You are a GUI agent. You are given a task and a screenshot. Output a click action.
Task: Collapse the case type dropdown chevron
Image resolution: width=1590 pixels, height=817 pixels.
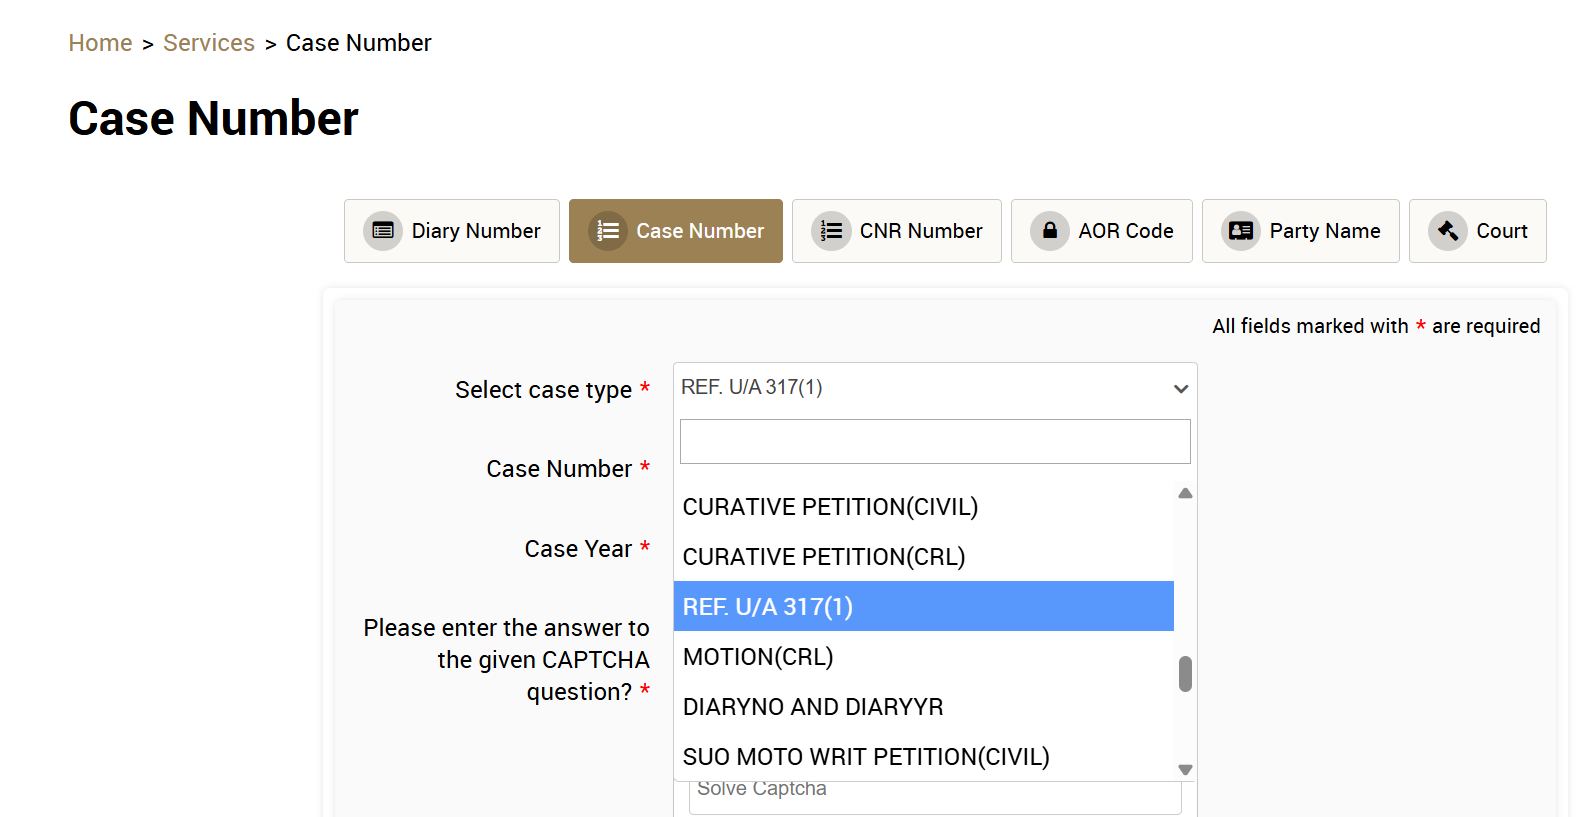point(1181,388)
